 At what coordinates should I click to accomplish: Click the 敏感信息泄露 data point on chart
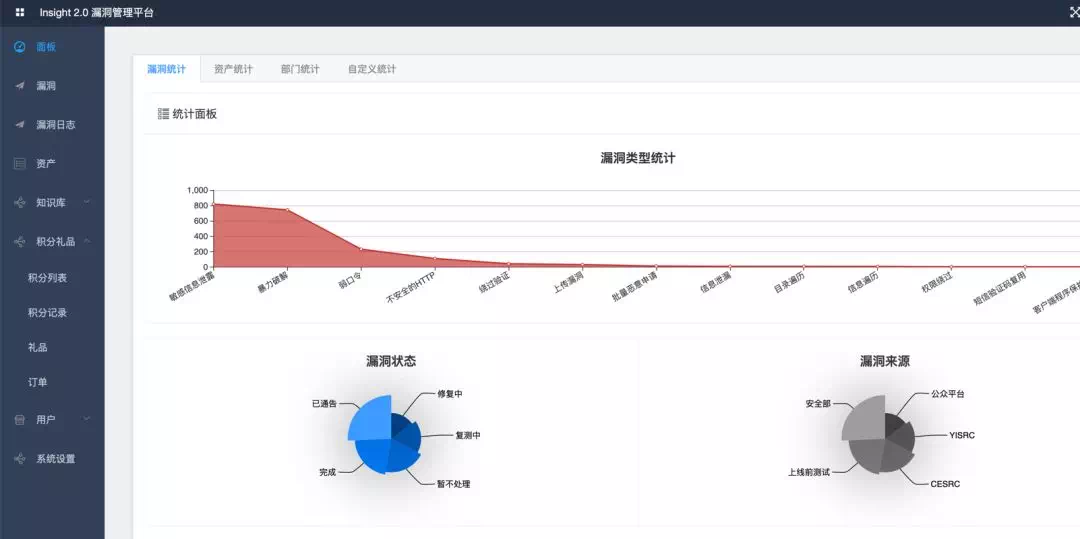(214, 204)
